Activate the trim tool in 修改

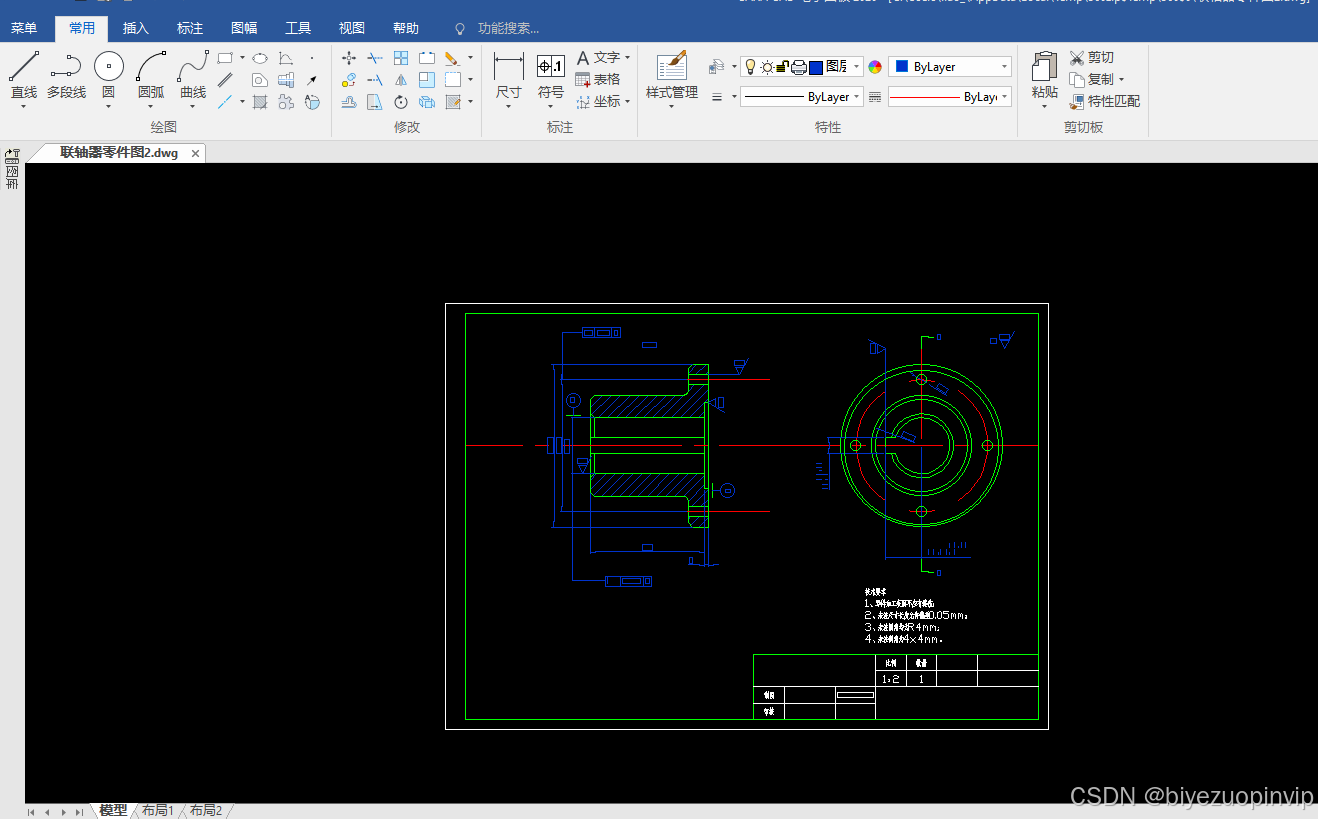pyautogui.click(x=375, y=58)
